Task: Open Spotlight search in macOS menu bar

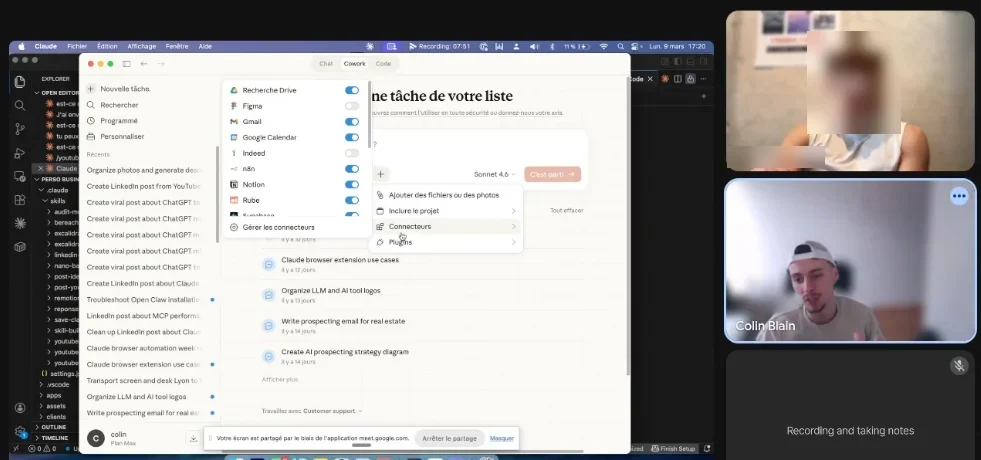Action: coord(620,46)
